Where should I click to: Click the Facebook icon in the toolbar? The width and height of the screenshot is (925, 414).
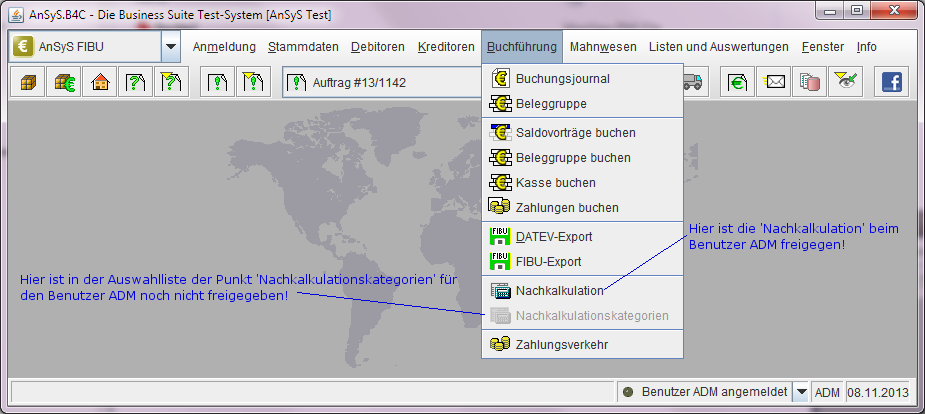[891, 82]
